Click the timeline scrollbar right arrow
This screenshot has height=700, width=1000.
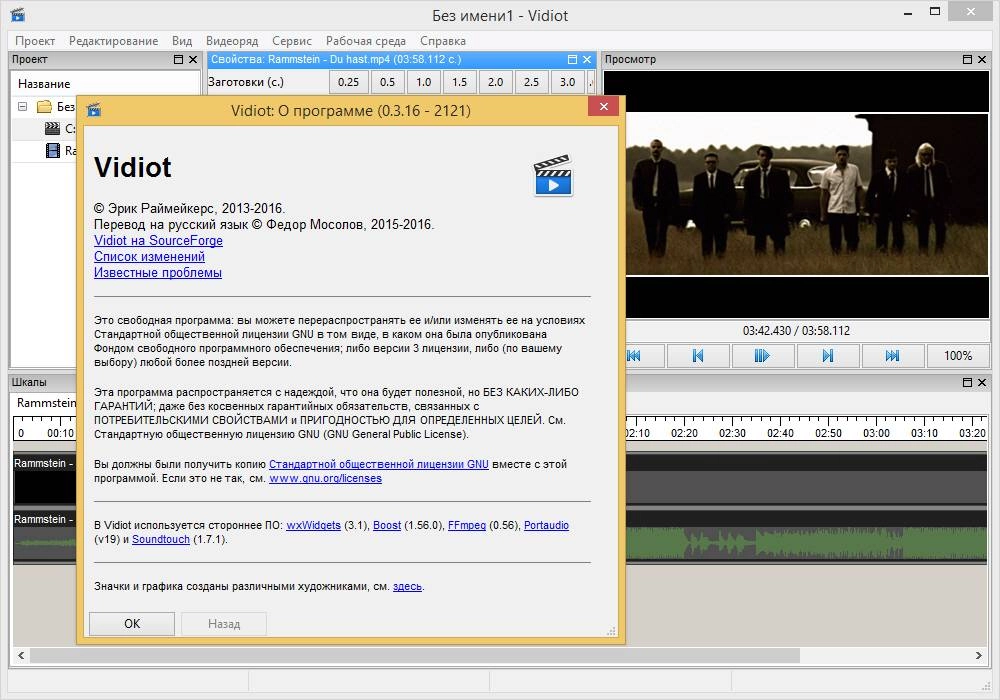(x=979, y=655)
